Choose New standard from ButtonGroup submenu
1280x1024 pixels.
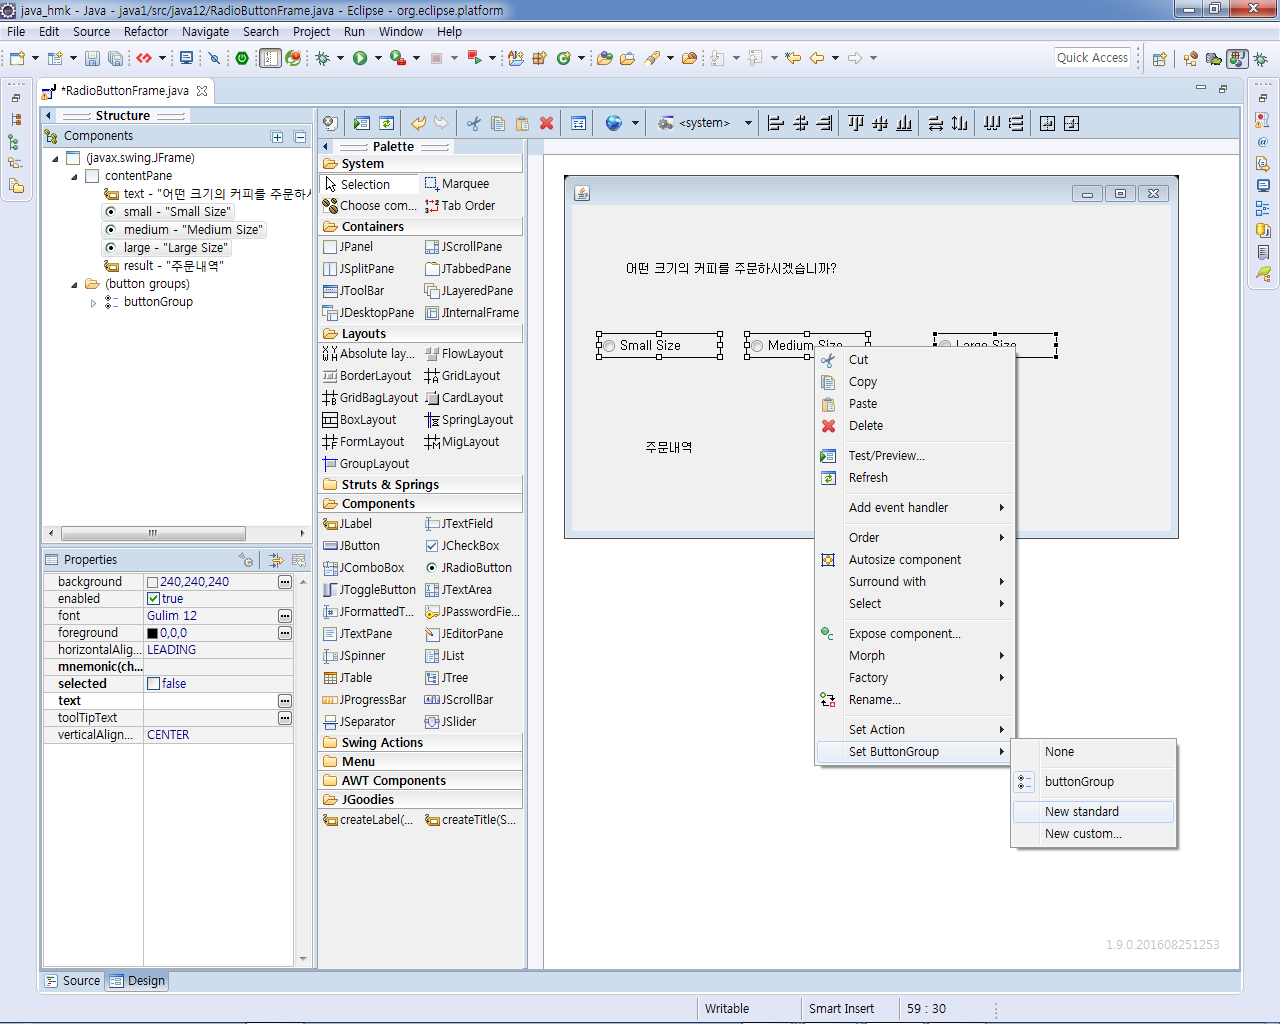(x=1082, y=812)
